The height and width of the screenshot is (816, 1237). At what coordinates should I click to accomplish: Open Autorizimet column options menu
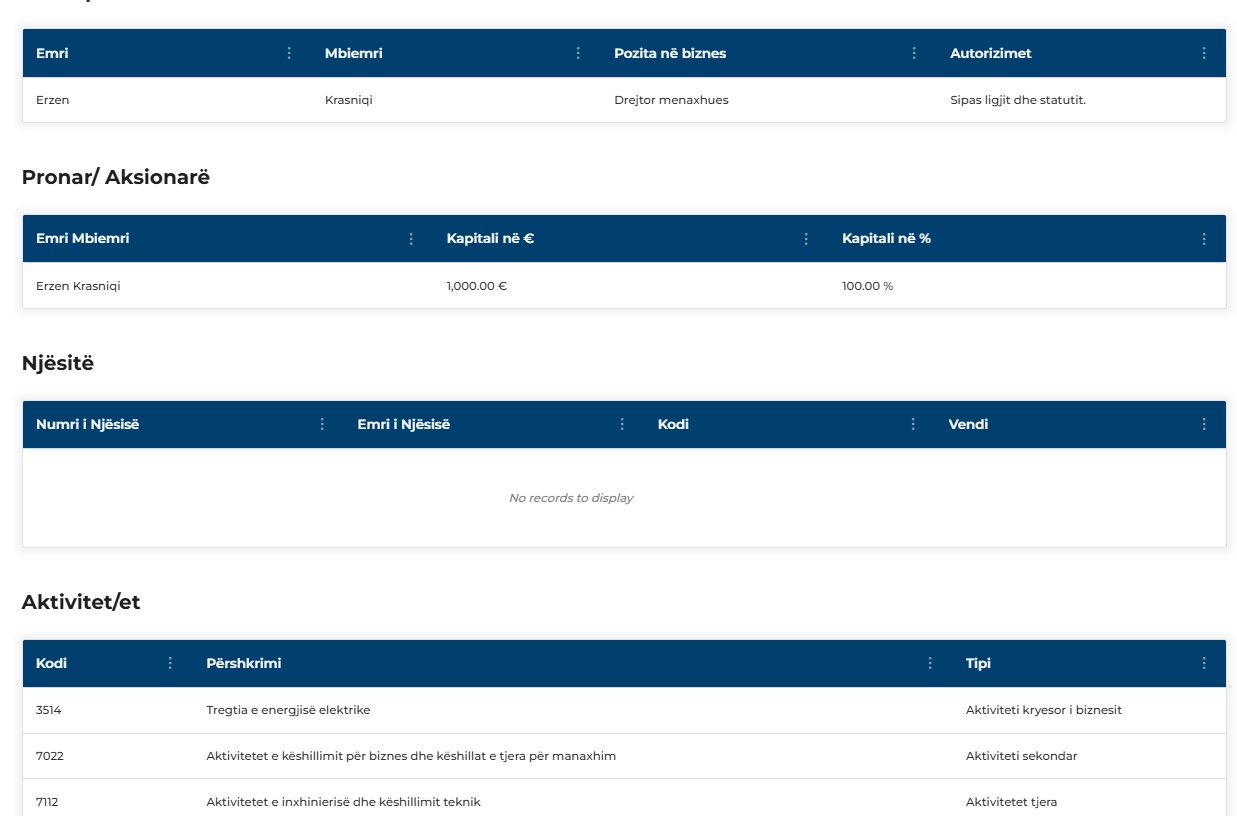tap(1204, 53)
